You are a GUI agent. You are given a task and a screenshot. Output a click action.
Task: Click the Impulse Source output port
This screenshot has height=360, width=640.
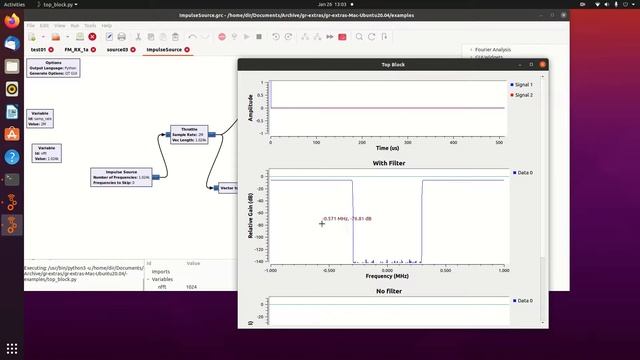[x=156, y=177]
